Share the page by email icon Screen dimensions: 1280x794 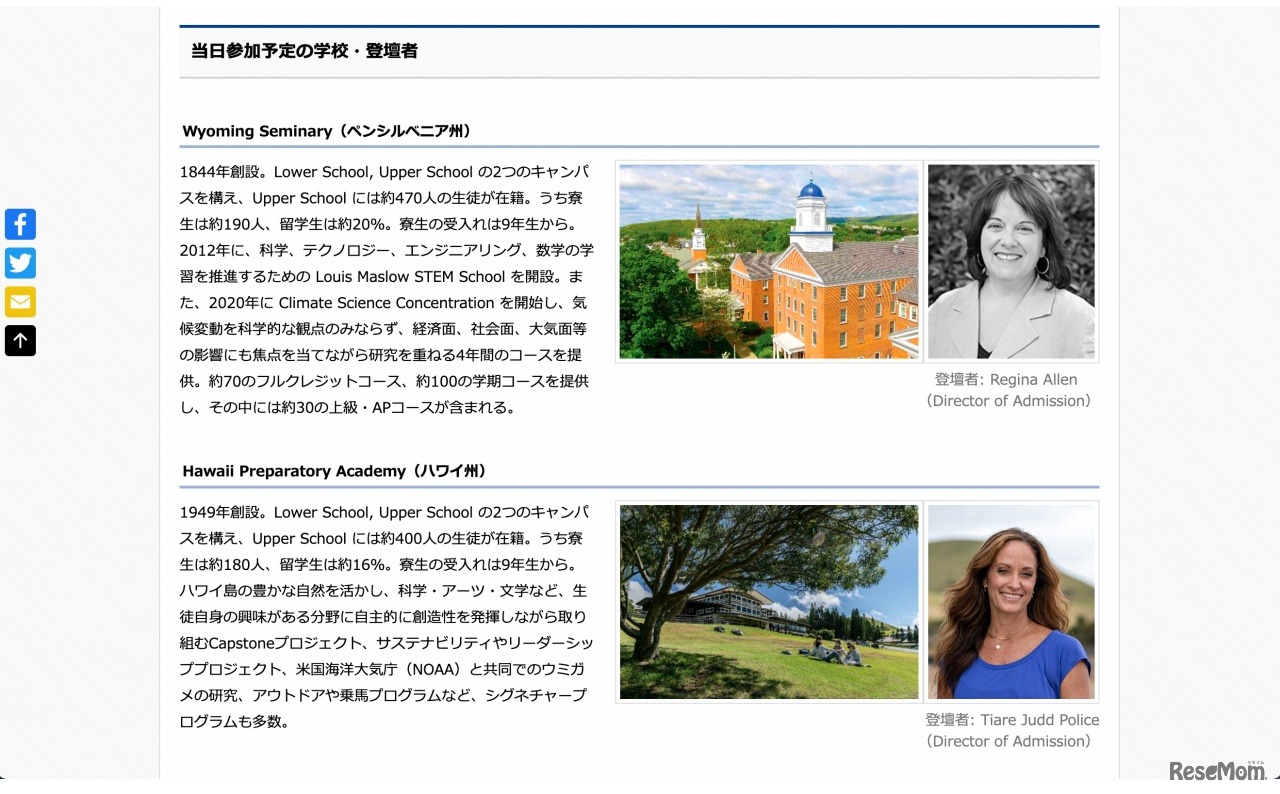(x=20, y=302)
